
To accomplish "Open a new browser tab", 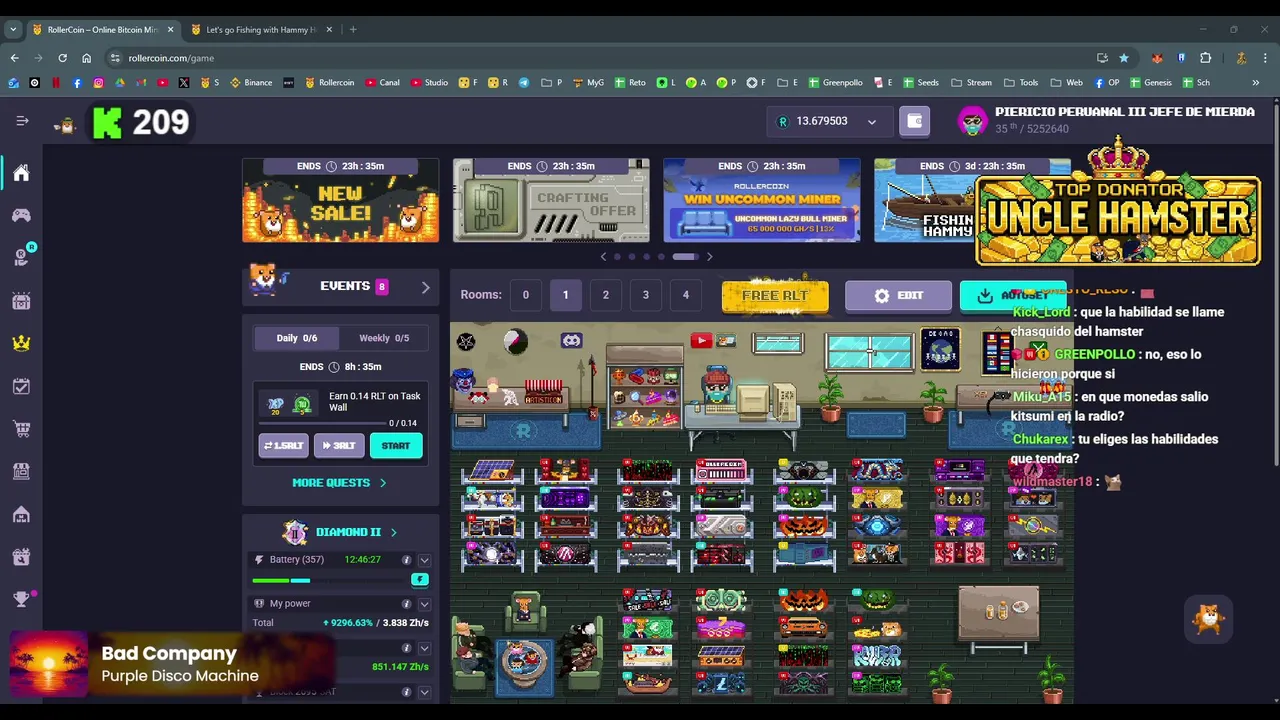I will click(x=353, y=30).
